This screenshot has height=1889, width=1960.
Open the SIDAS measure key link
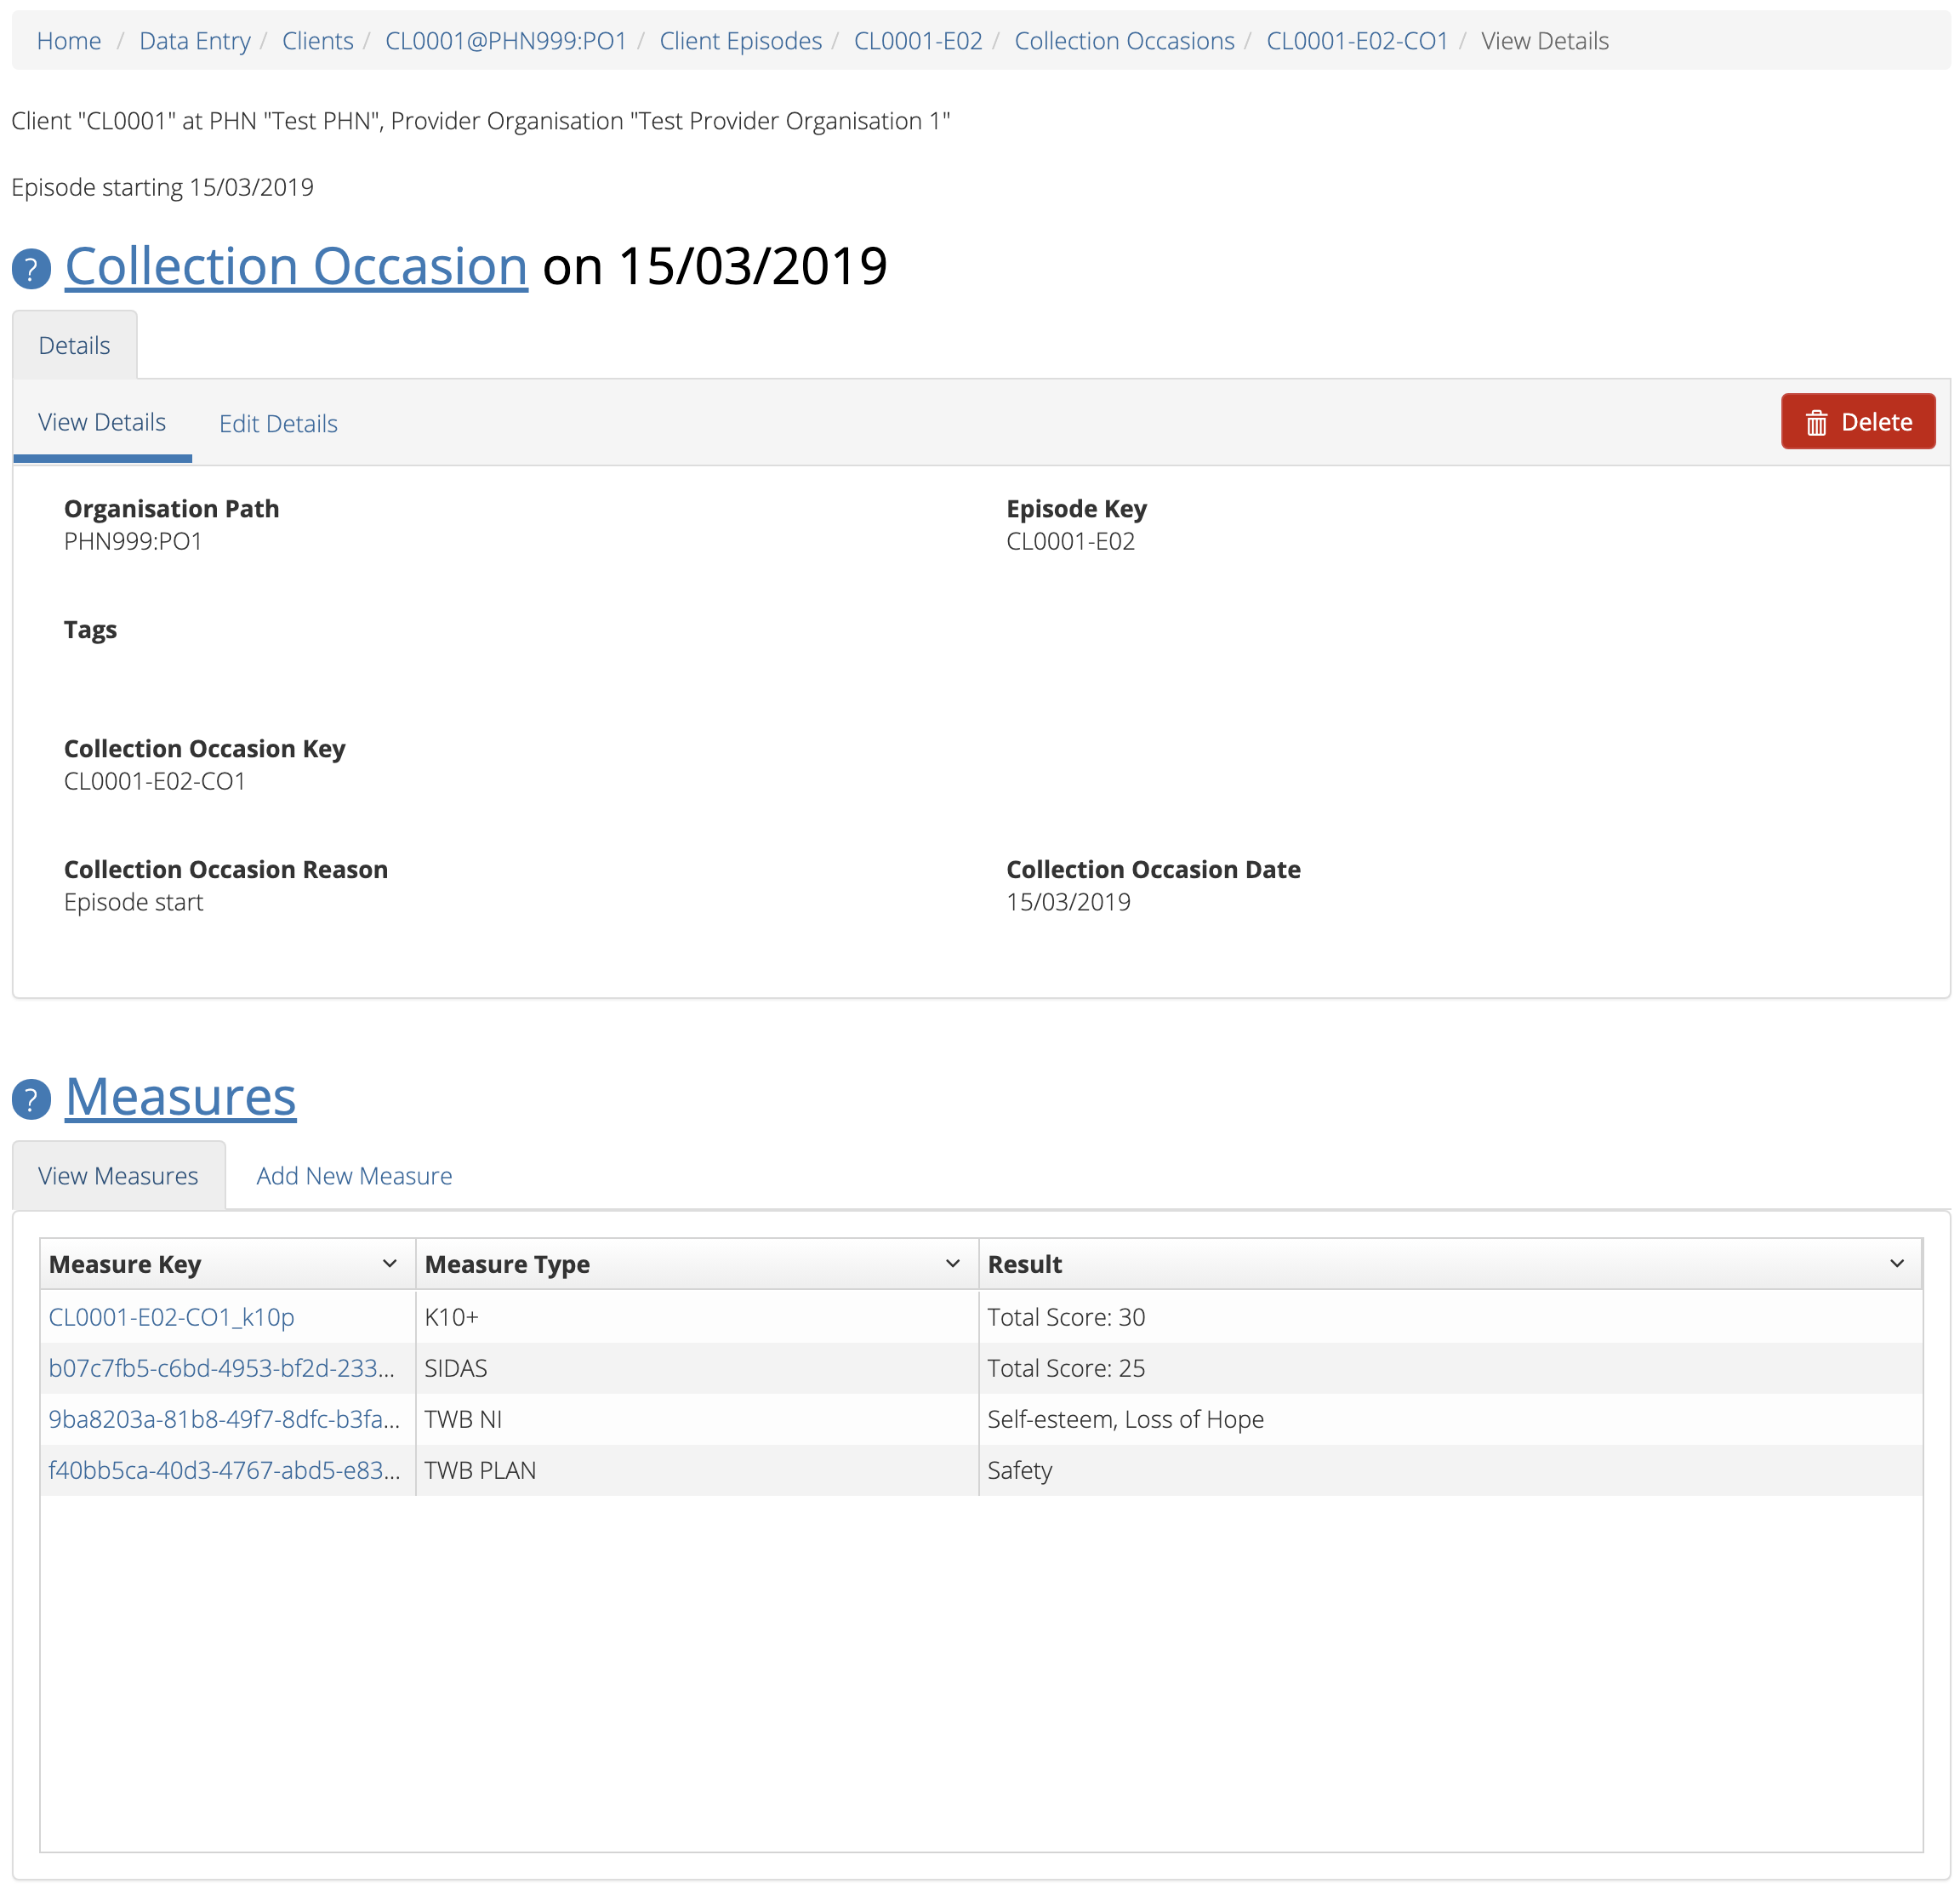pos(221,1368)
